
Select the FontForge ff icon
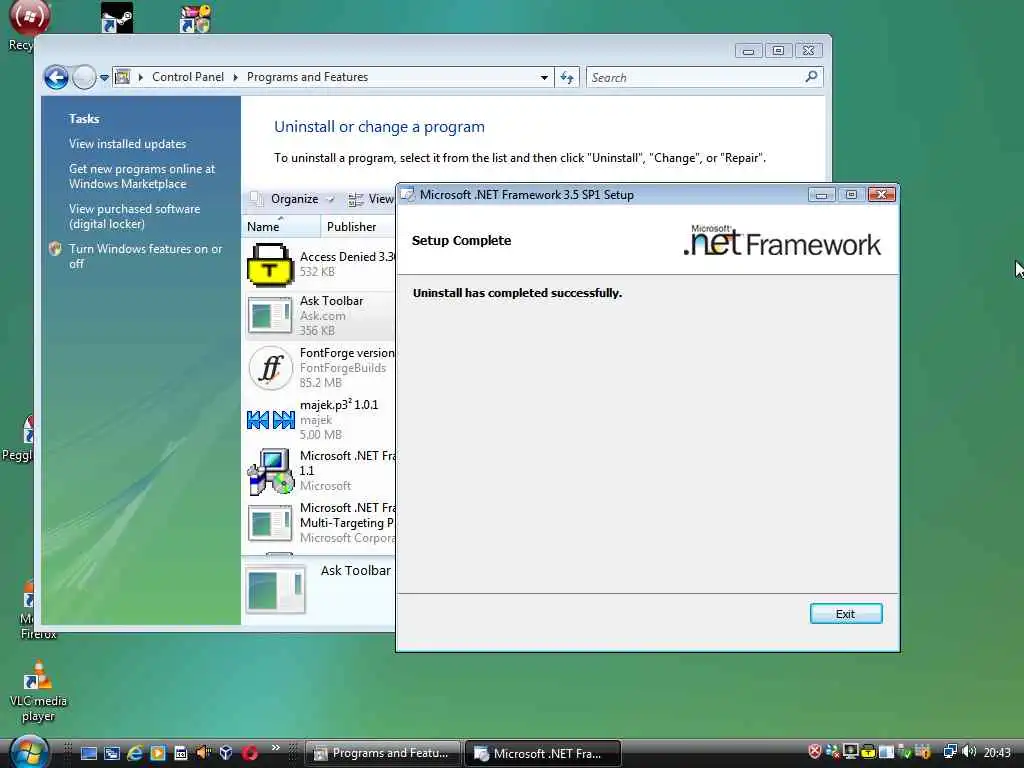click(270, 368)
